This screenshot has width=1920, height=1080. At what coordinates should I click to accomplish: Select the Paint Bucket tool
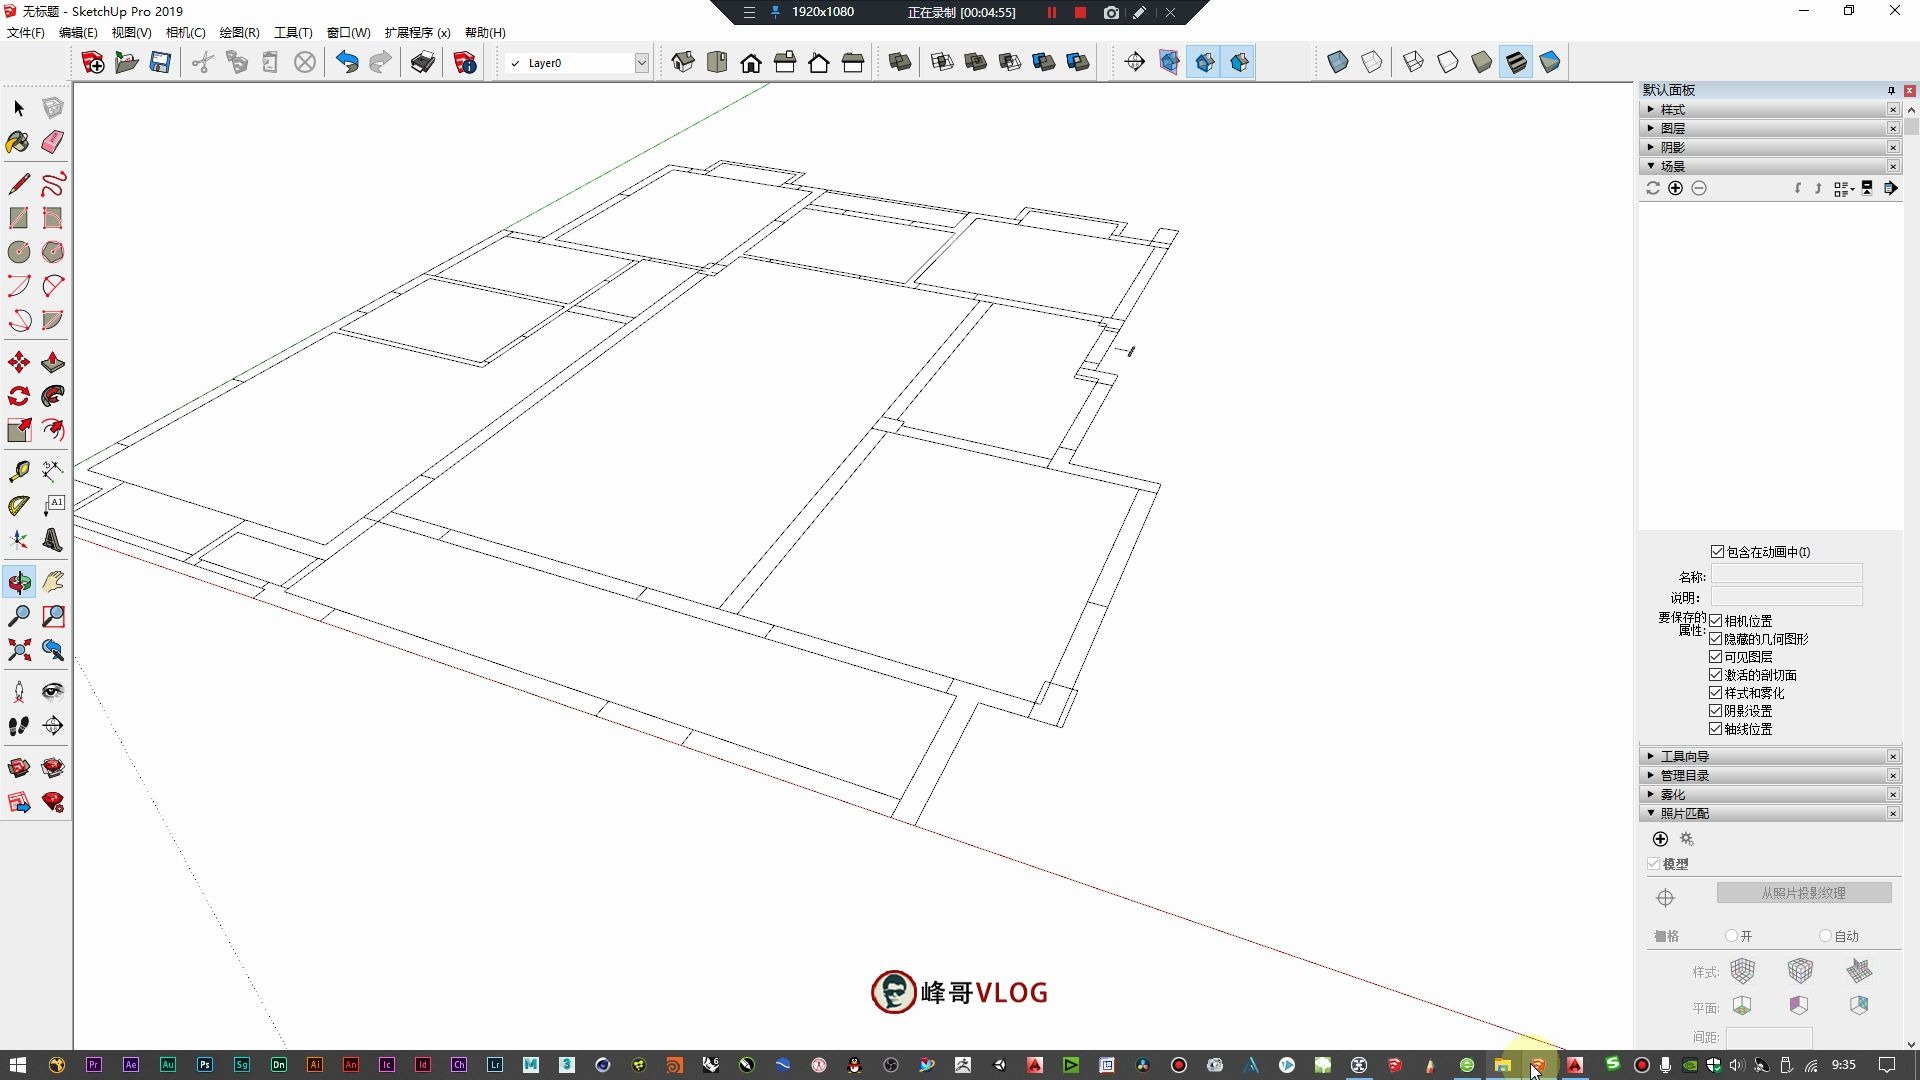click(18, 142)
